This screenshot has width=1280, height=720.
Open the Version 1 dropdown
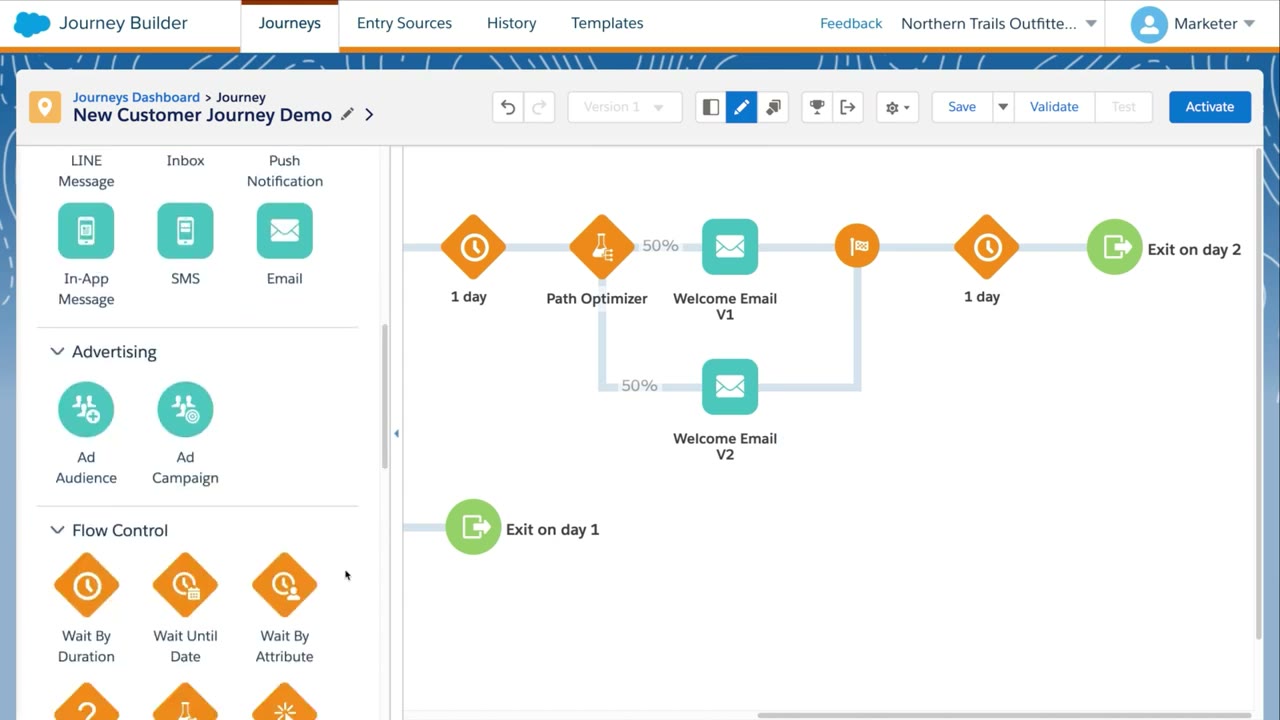coord(625,107)
